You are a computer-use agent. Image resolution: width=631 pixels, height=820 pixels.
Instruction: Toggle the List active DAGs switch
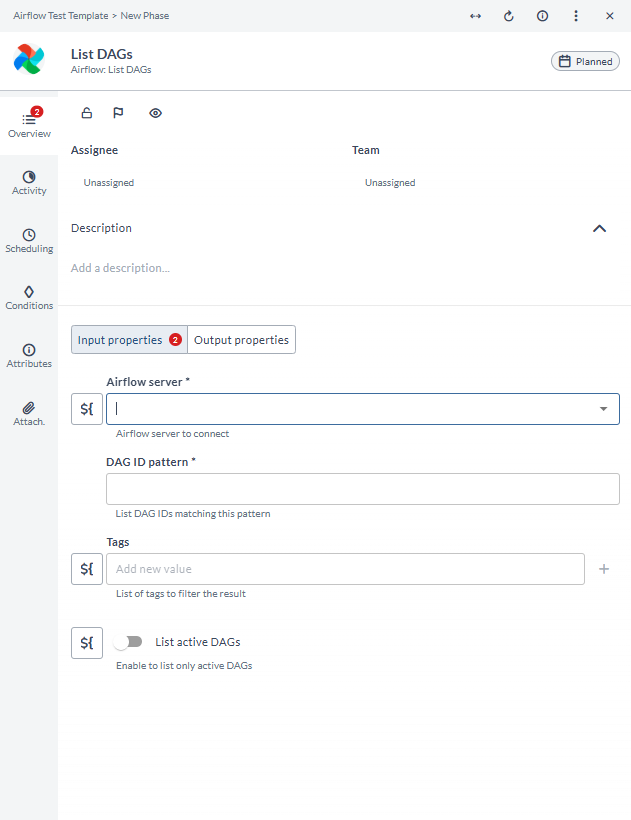click(128, 642)
